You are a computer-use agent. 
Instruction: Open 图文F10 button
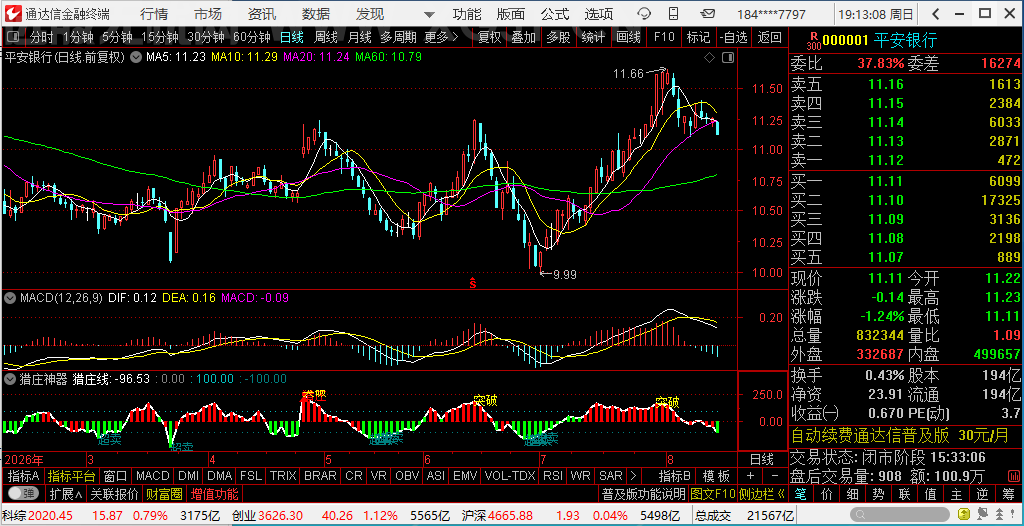coord(712,493)
